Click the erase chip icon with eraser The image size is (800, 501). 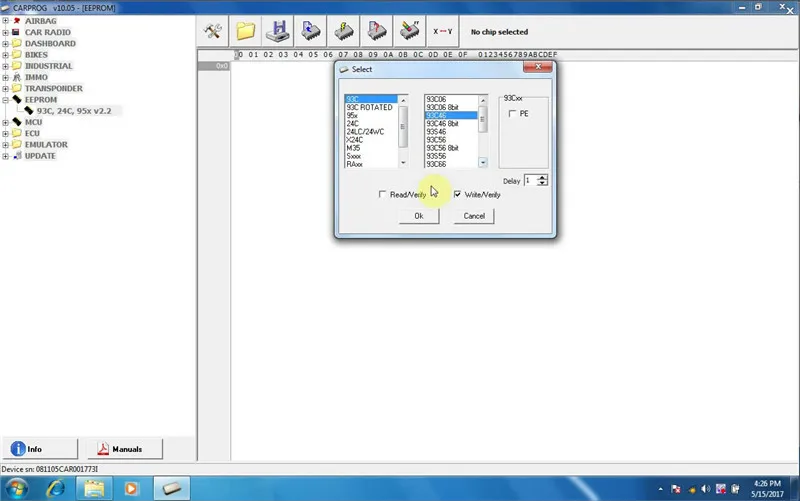[409, 31]
